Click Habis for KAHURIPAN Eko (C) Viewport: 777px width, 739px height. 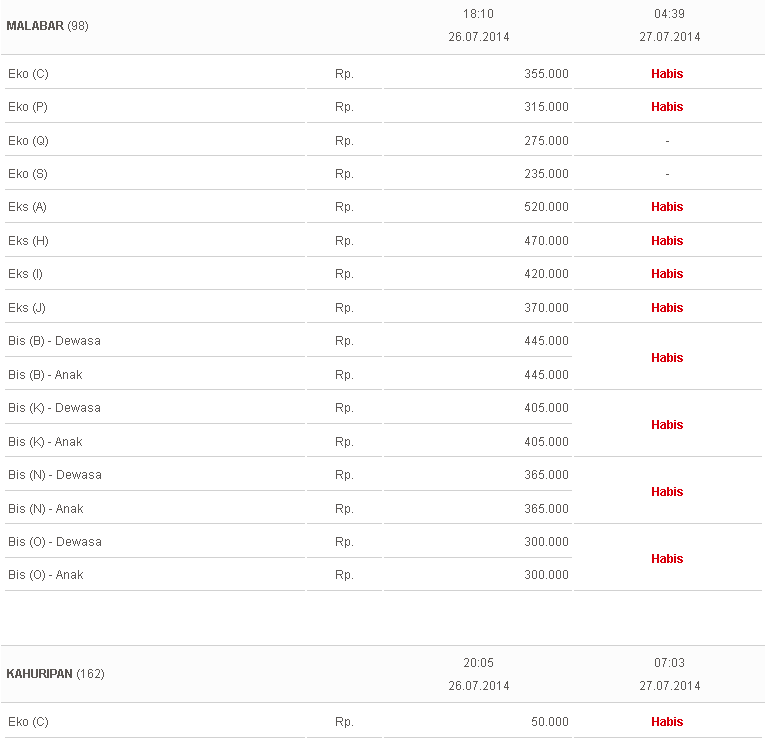click(x=667, y=722)
